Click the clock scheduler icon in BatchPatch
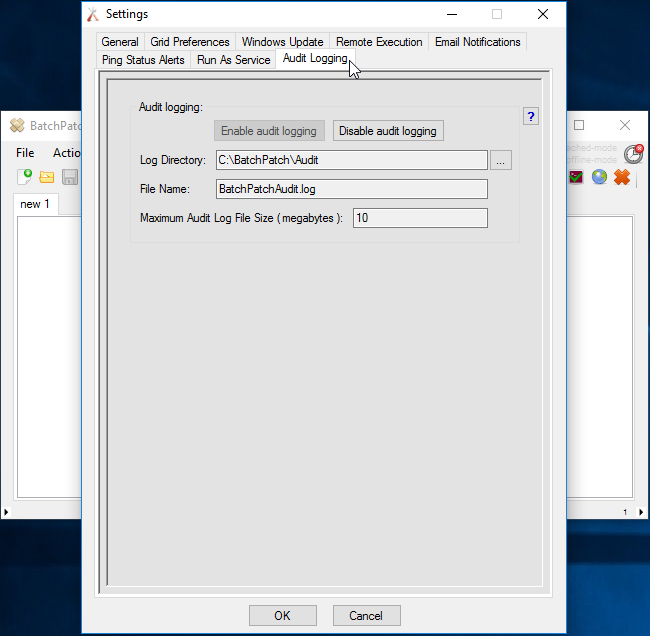Viewport: 650px width, 636px height. point(633,154)
